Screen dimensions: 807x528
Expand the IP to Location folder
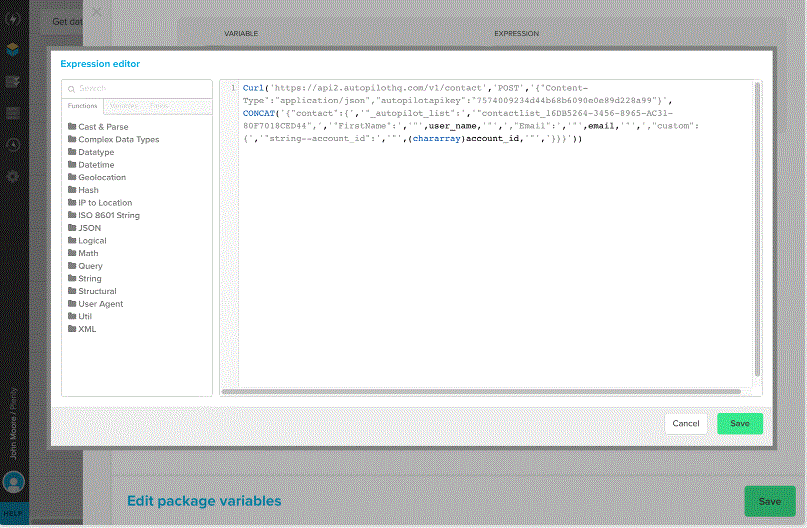coord(100,203)
